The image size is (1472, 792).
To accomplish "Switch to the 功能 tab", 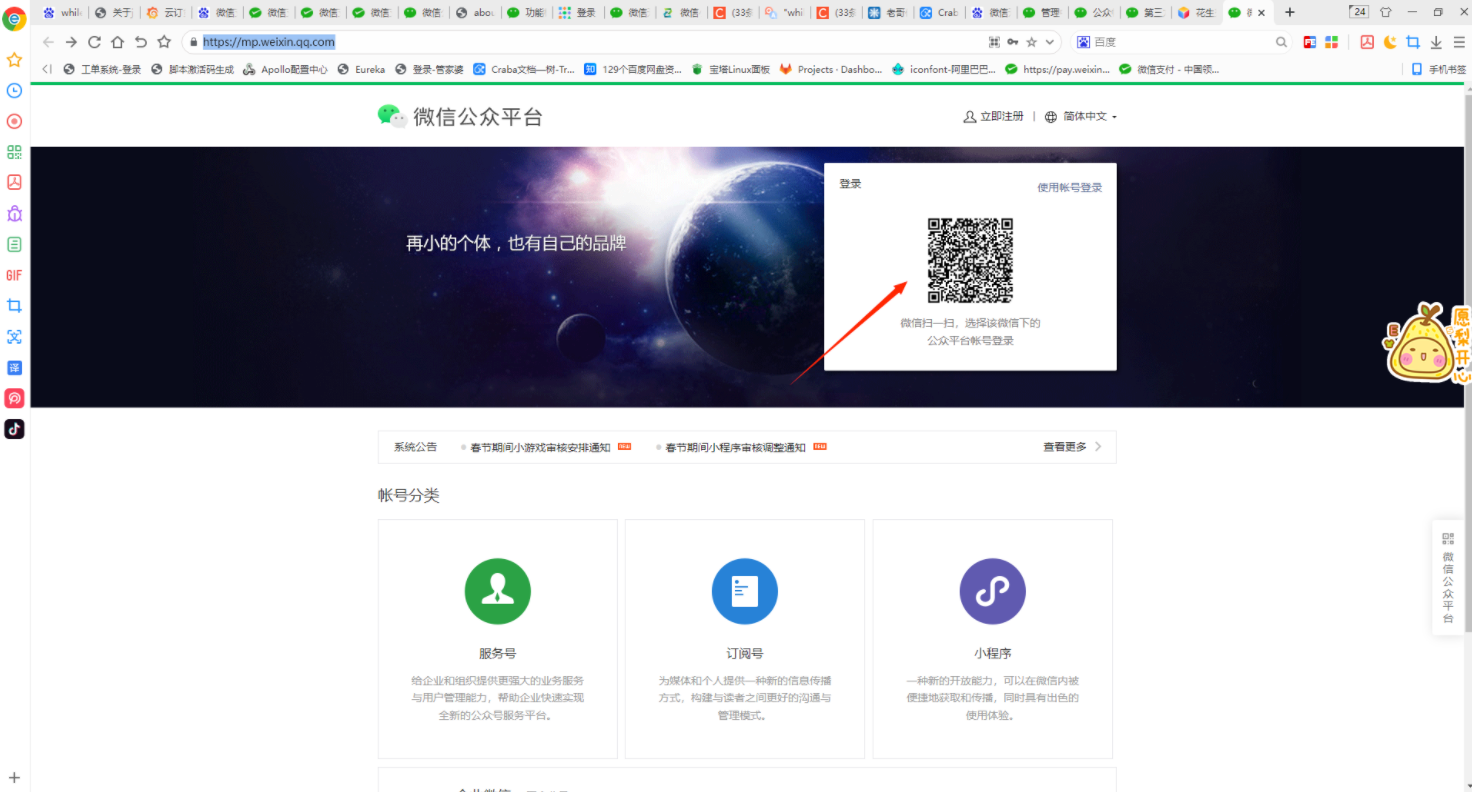I will coord(526,12).
